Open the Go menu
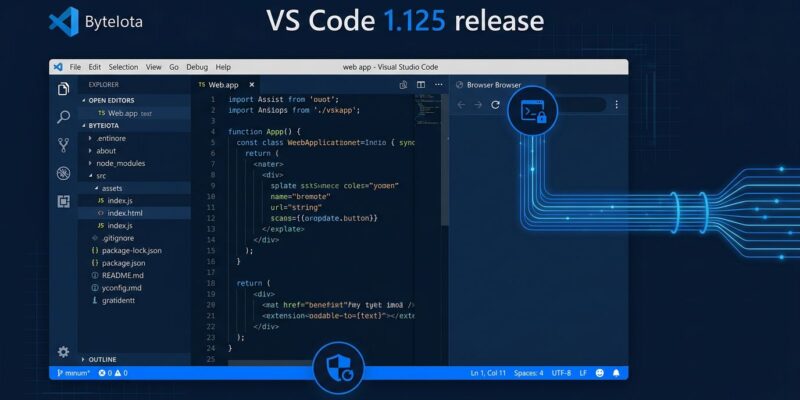800x400 pixels. click(174, 67)
